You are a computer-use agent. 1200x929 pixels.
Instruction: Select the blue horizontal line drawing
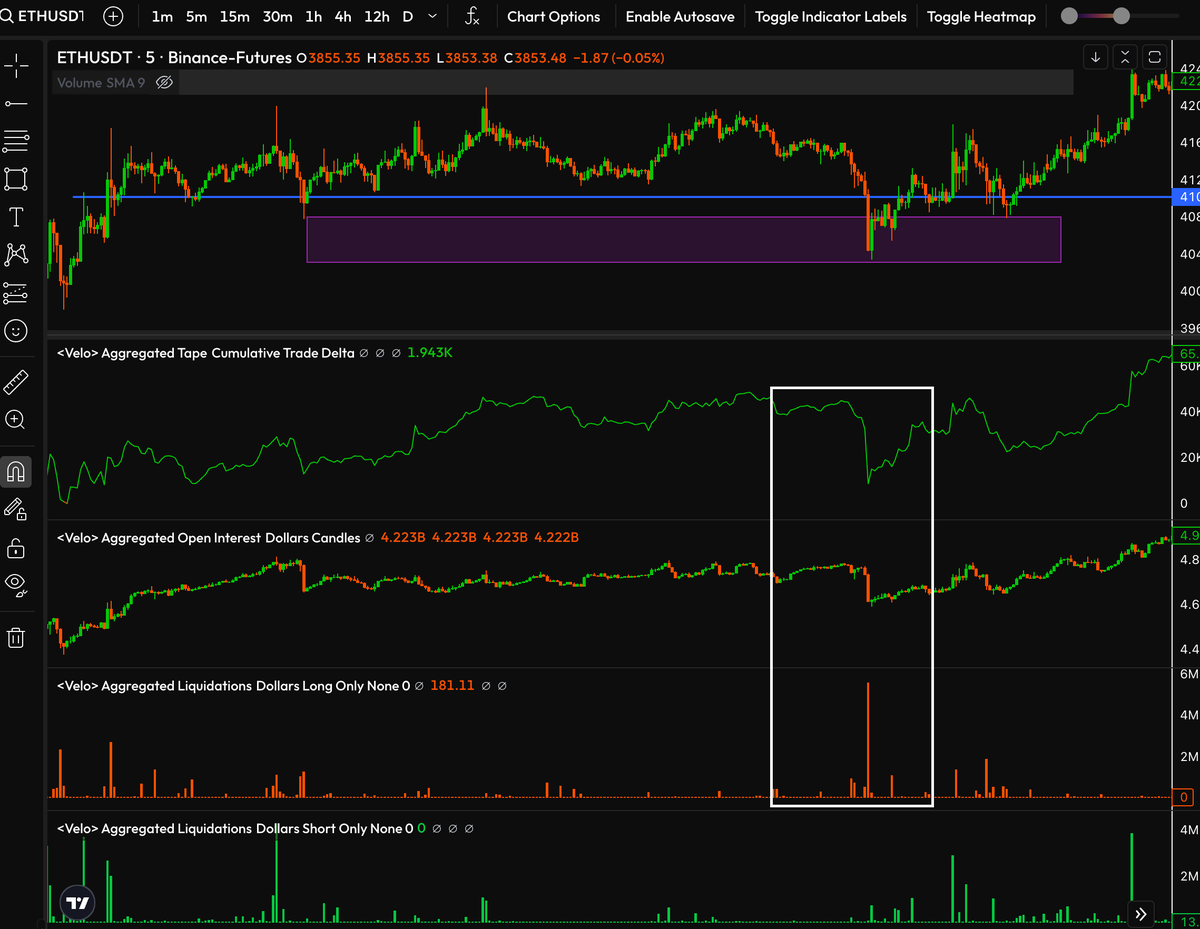(620, 197)
